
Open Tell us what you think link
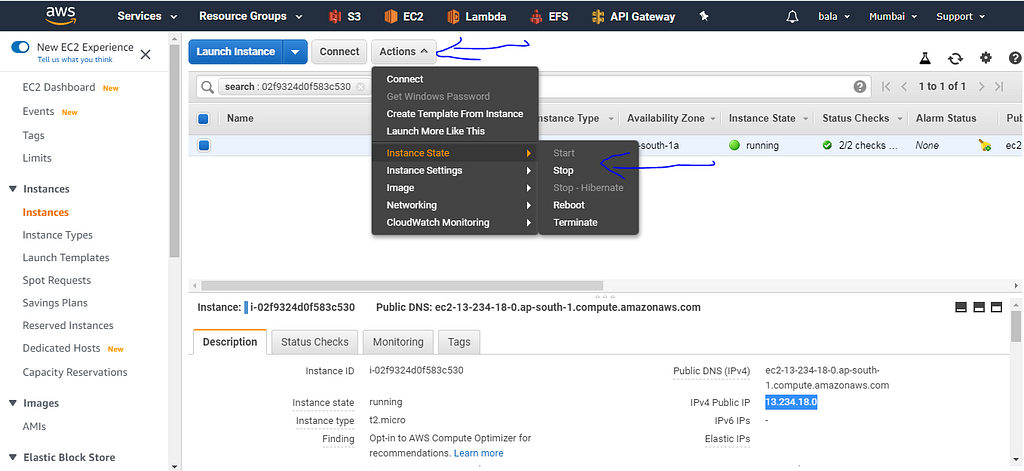pyautogui.click(x=75, y=59)
